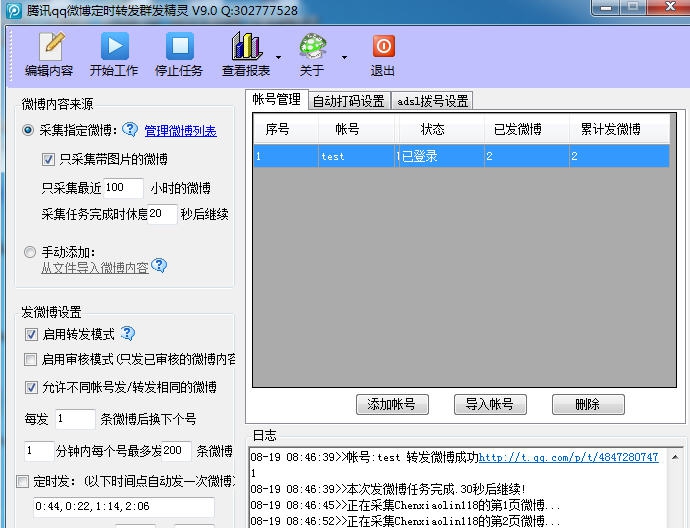Screen dimensions: 690x528
Task: Close the window
Action: pos(669,7)
